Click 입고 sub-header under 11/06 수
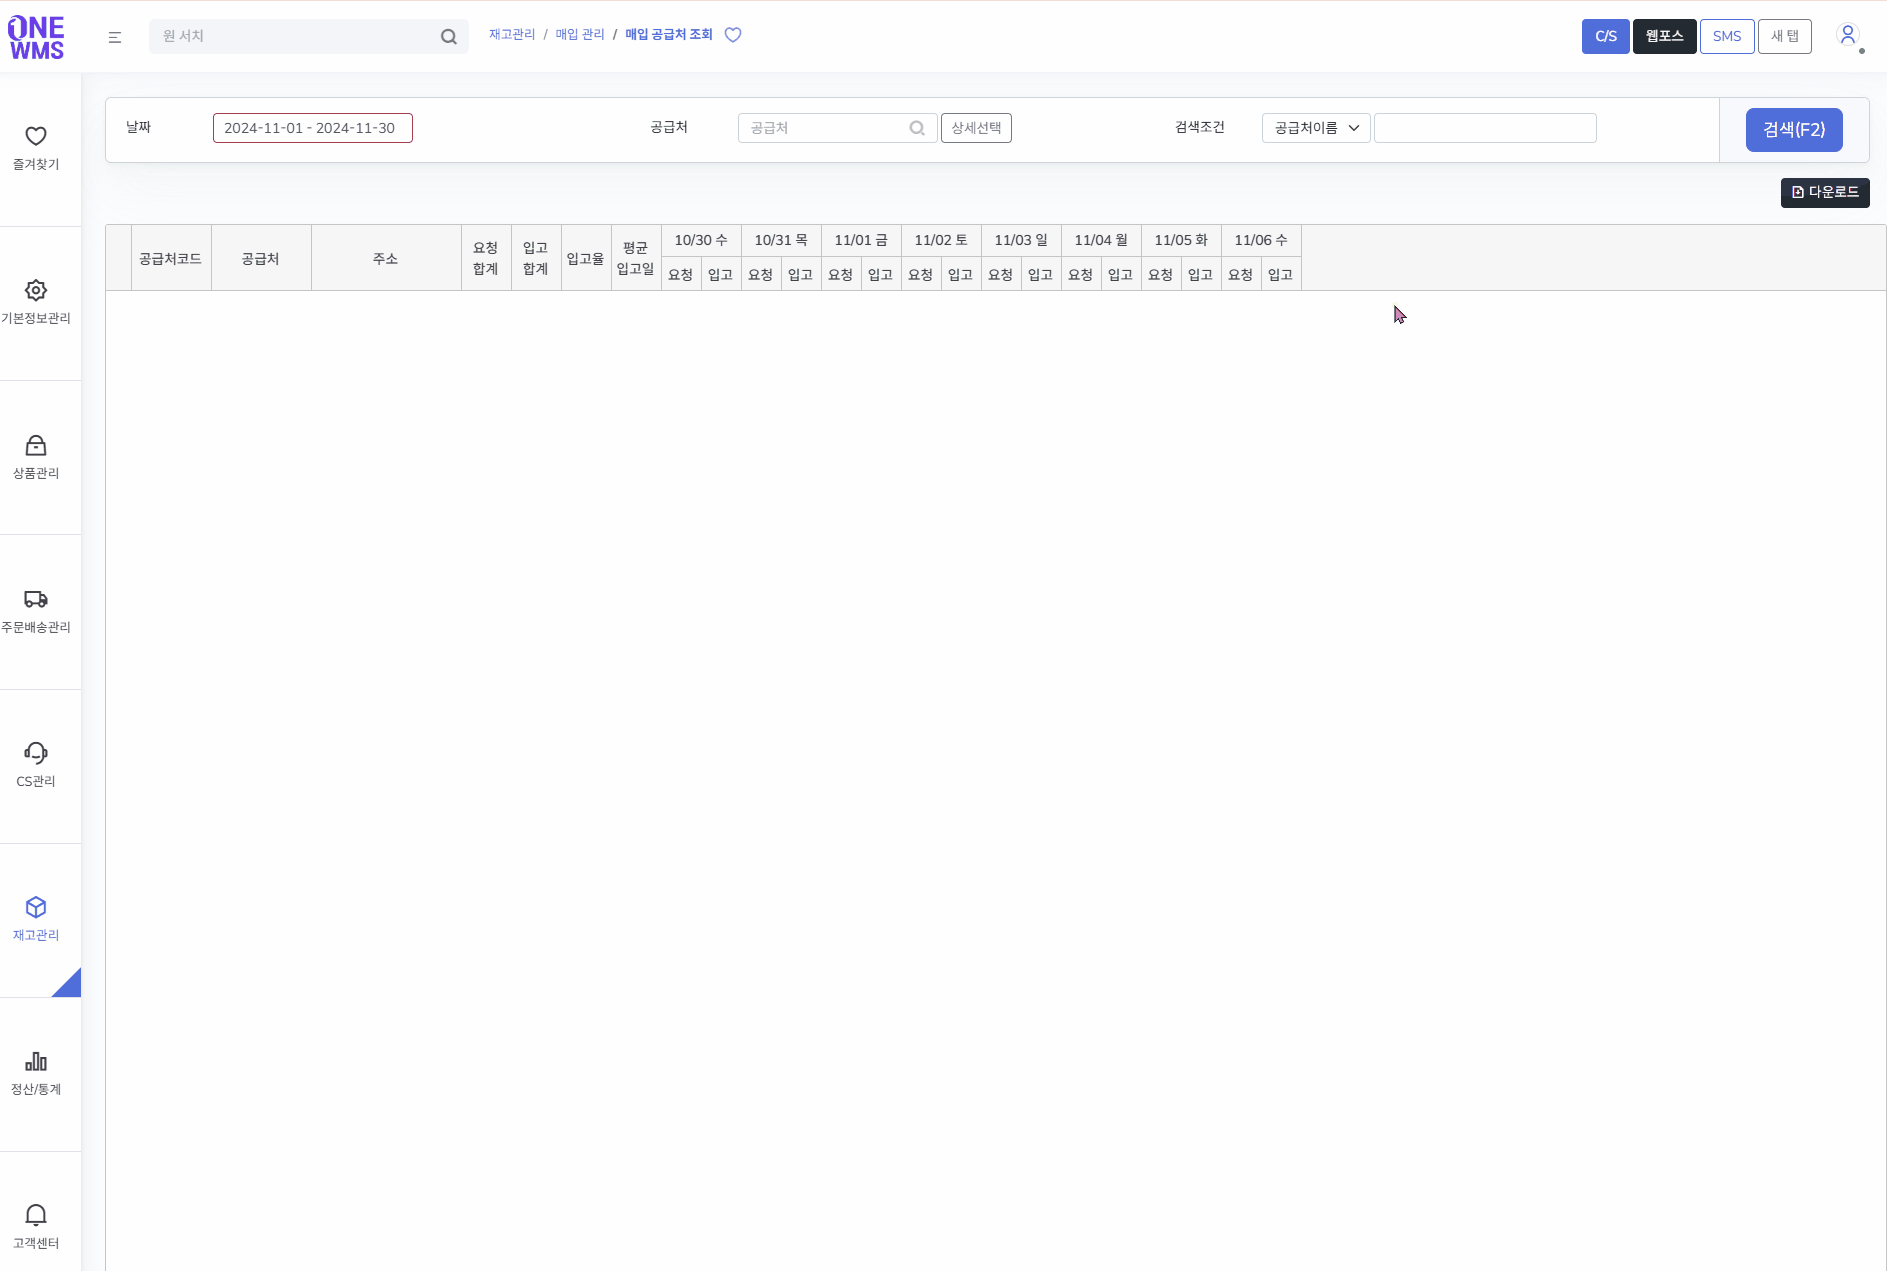1887x1271 pixels. [1281, 274]
